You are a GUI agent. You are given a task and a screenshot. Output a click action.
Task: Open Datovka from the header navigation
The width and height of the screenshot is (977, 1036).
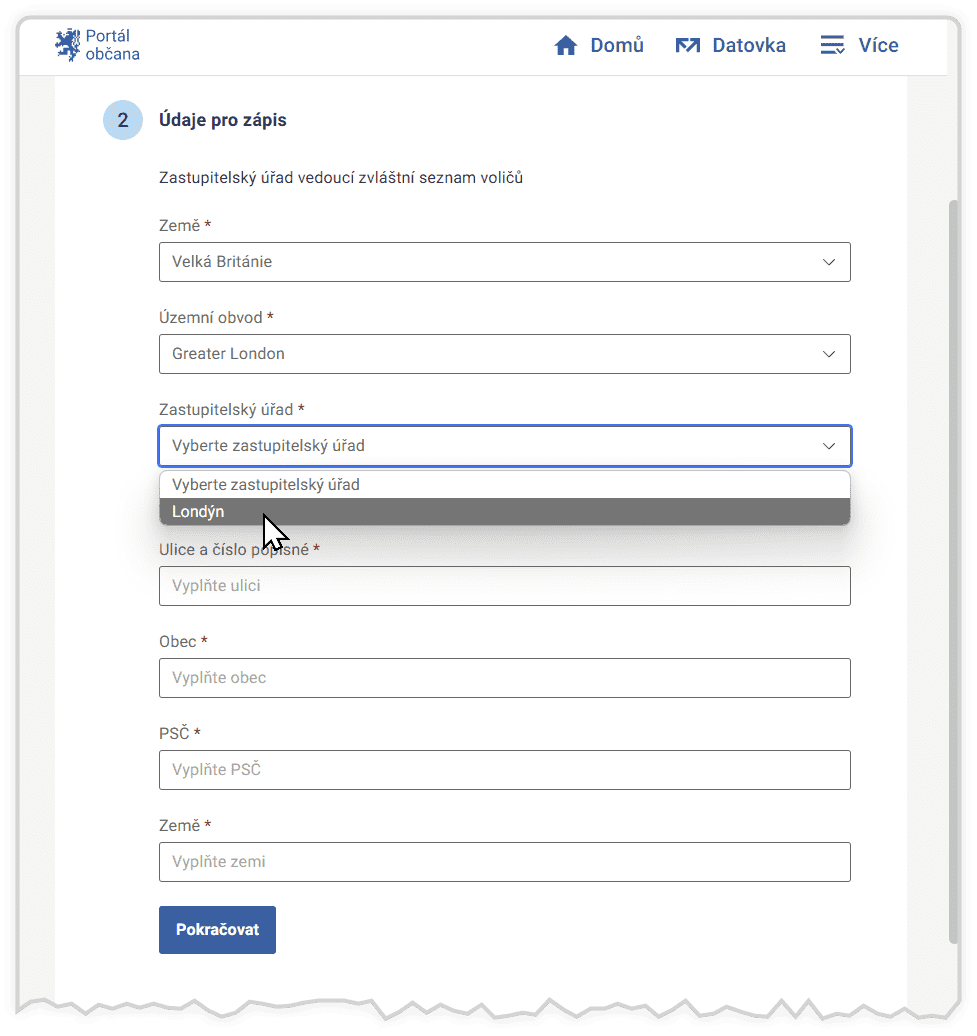(x=748, y=46)
